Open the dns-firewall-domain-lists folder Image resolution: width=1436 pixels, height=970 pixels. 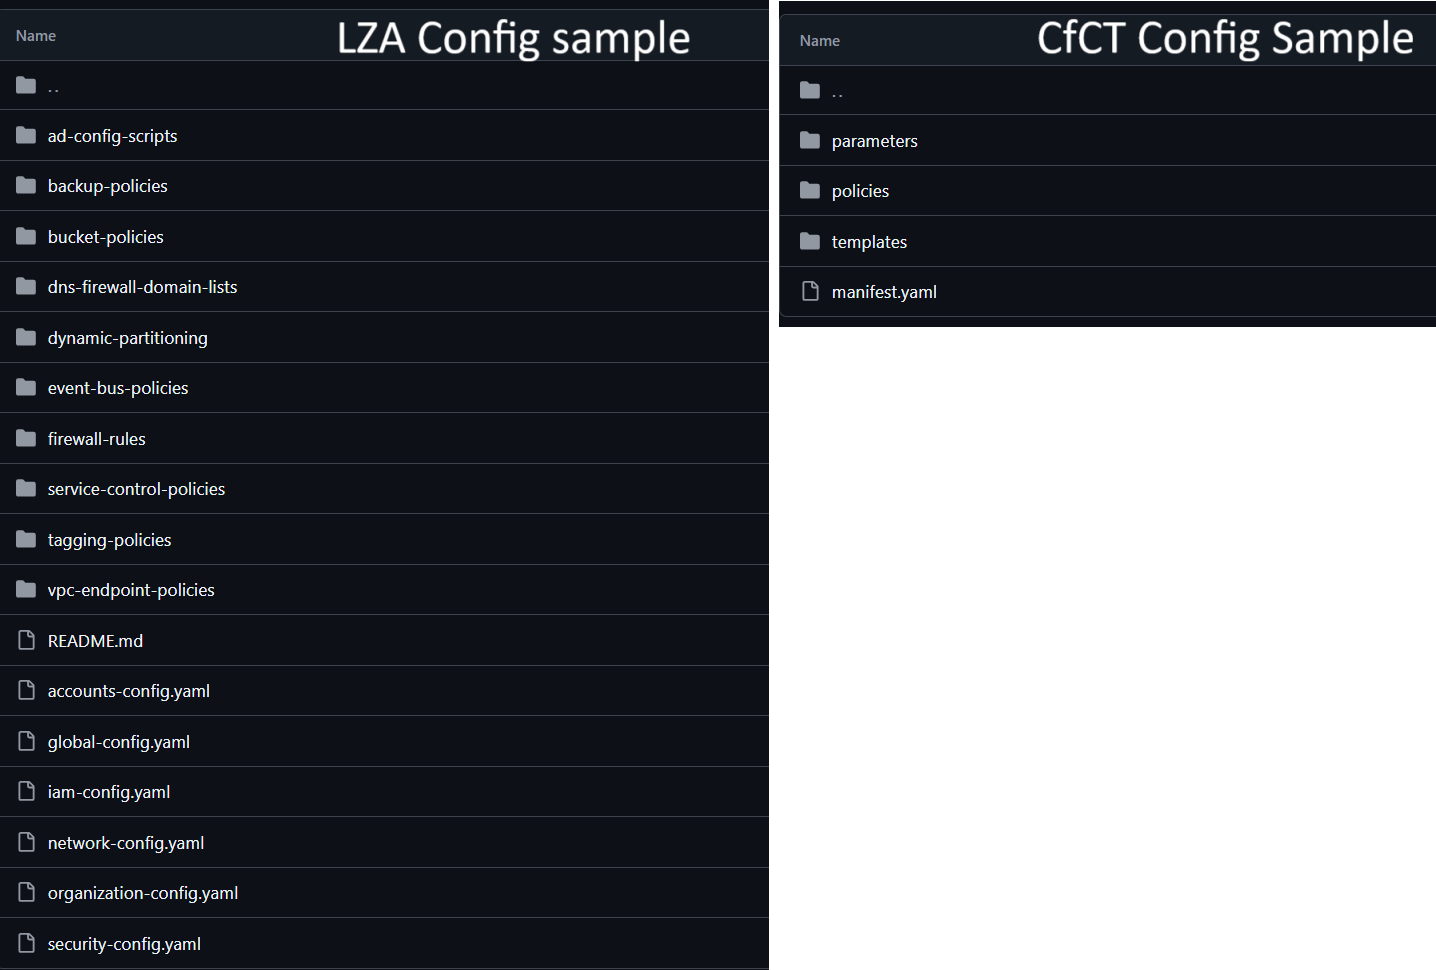[143, 287]
